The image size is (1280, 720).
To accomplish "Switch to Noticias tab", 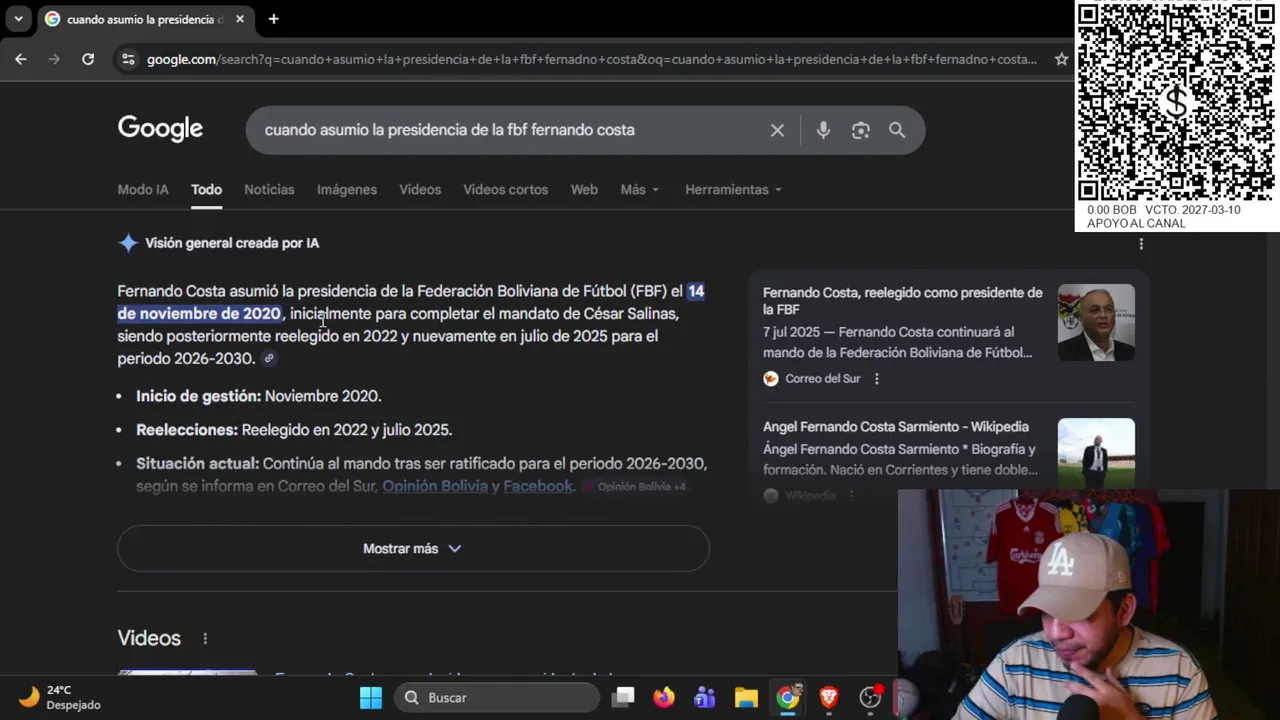I will pyautogui.click(x=269, y=190).
